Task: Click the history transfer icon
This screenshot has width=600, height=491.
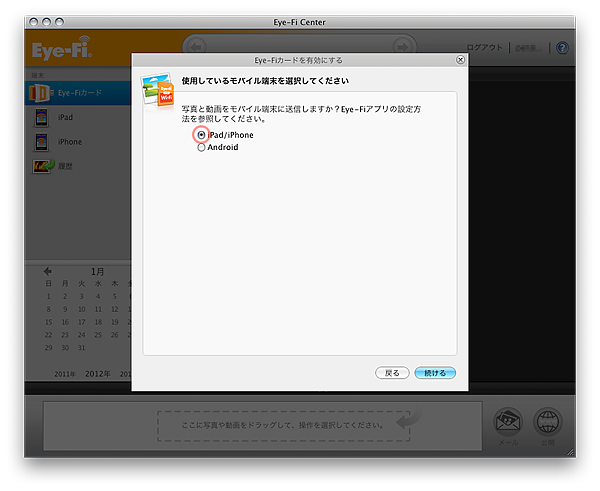Action: pos(43,166)
